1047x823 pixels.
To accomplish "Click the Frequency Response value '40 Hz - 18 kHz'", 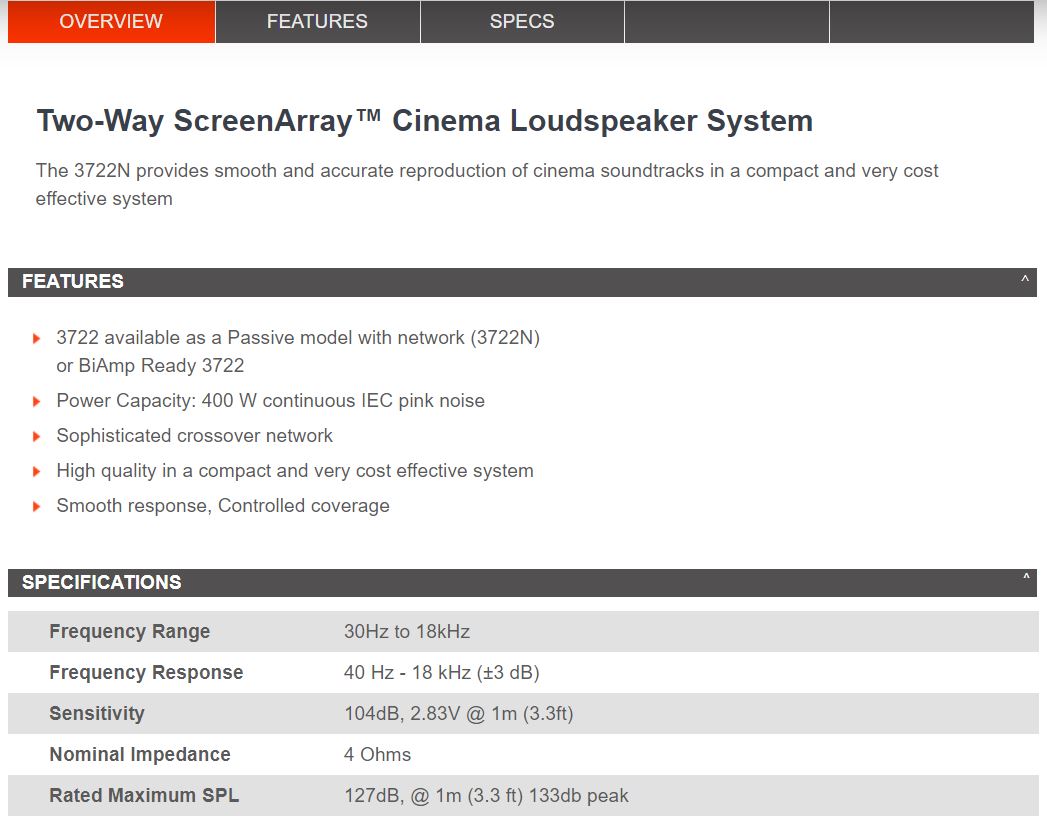I will pos(441,673).
